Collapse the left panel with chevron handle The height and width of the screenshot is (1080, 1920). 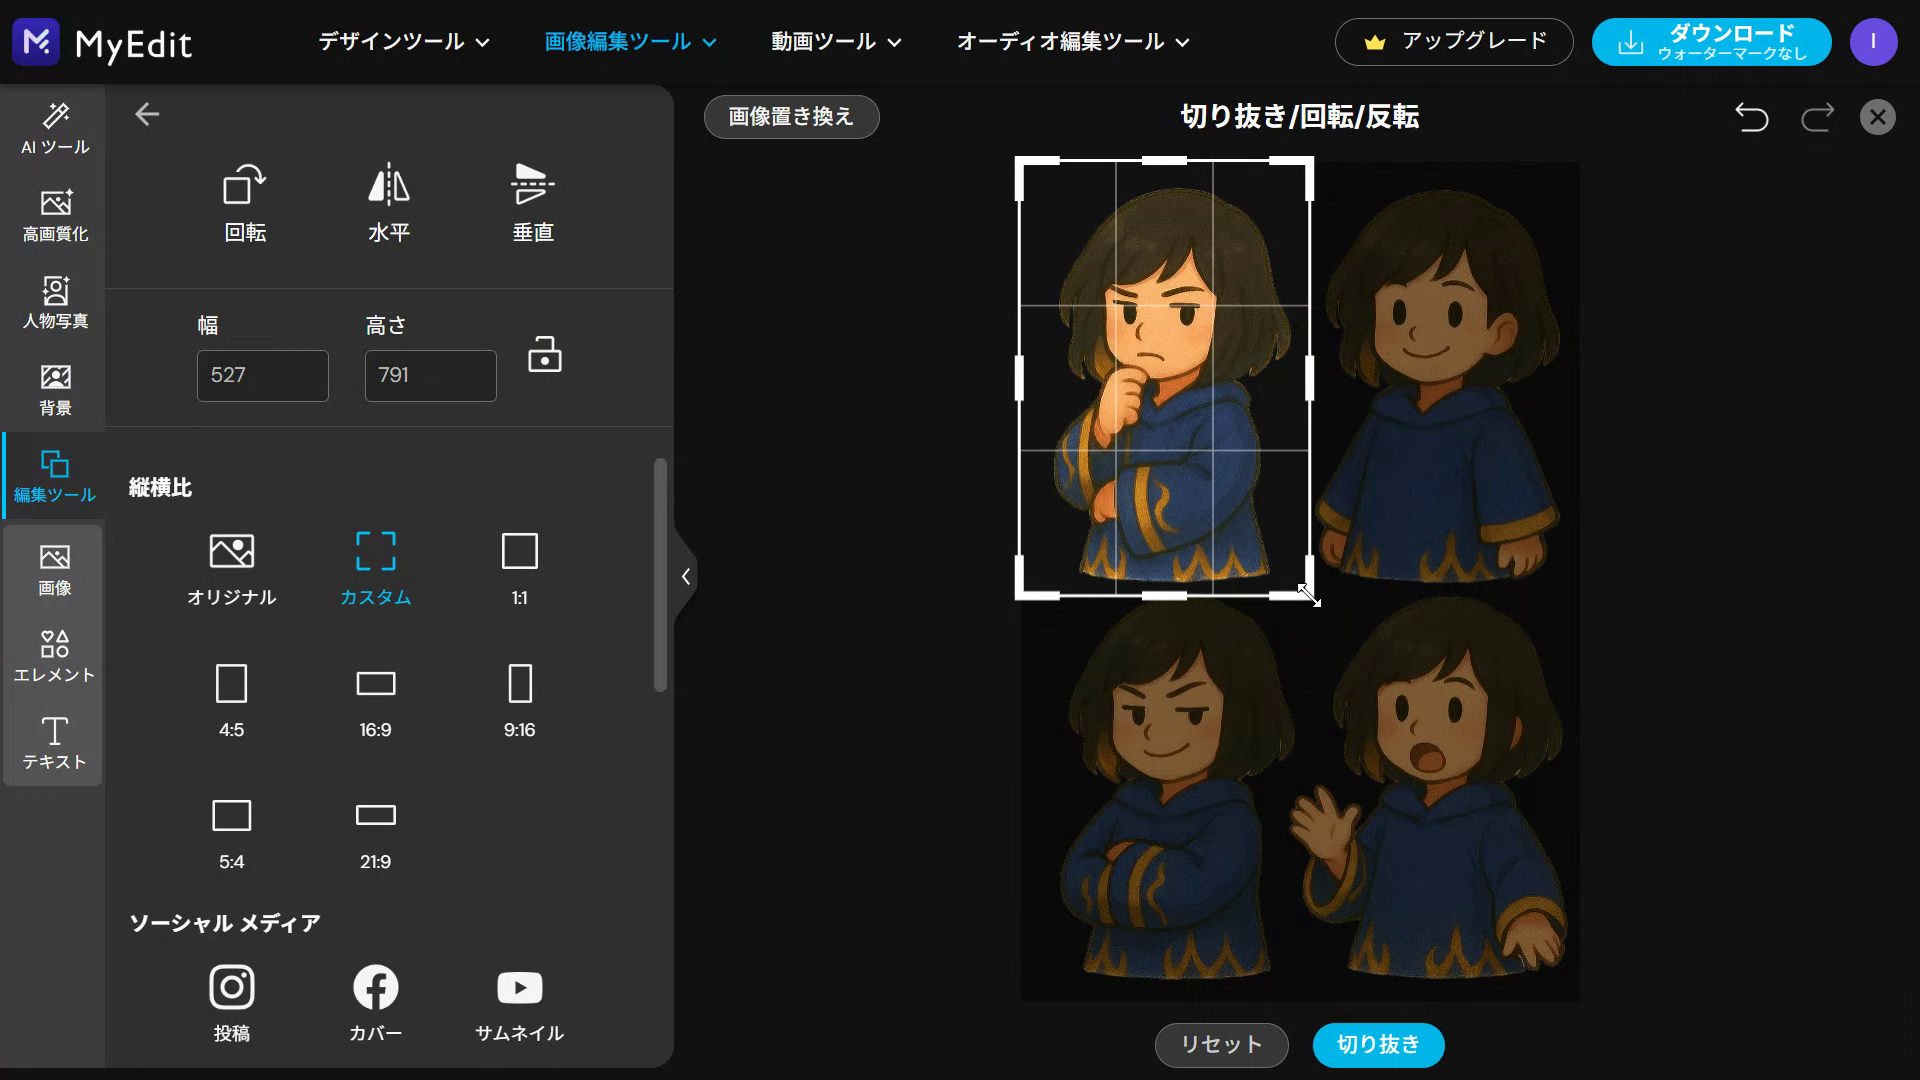click(685, 576)
